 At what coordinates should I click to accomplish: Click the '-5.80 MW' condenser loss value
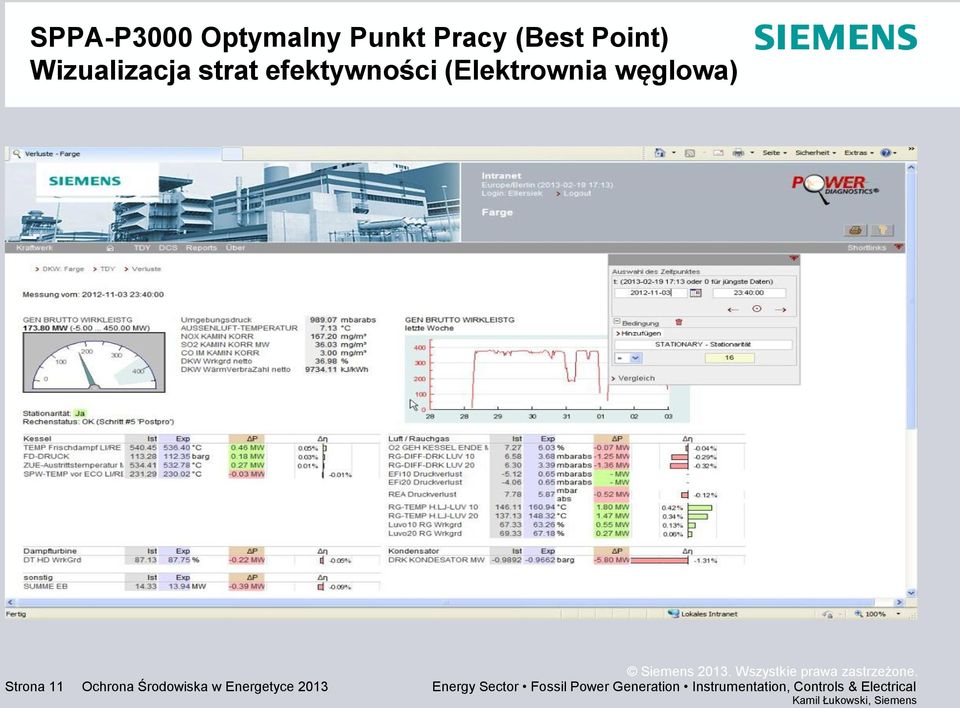pos(612,560)
